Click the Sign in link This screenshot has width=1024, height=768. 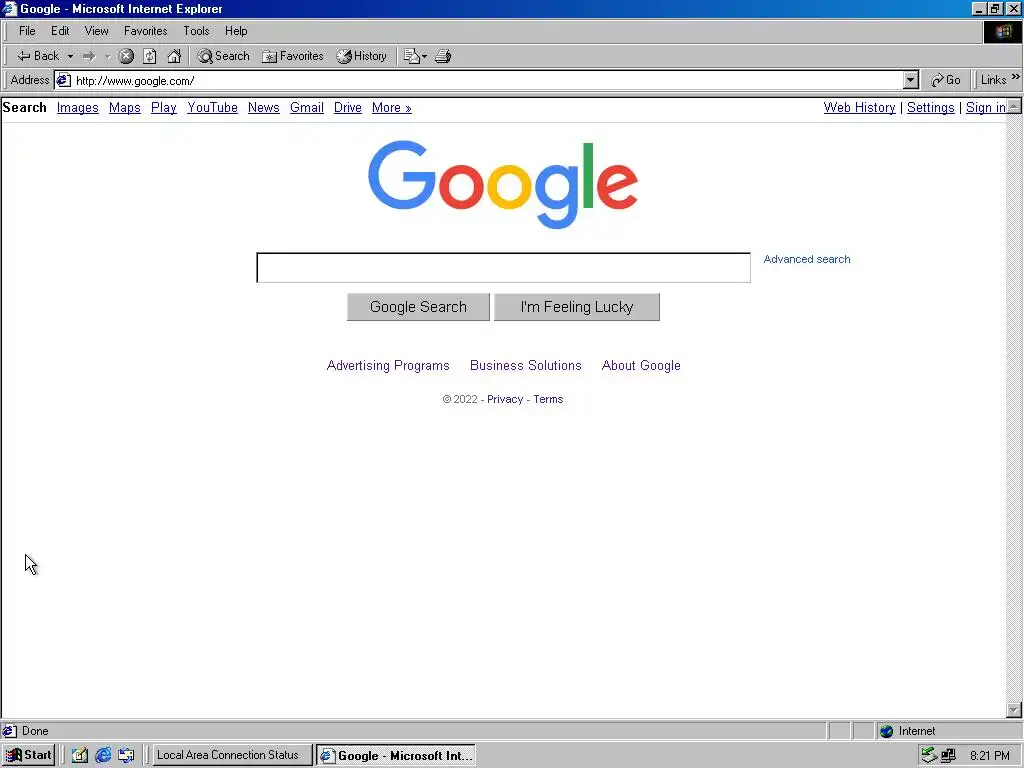click(985, 108)
